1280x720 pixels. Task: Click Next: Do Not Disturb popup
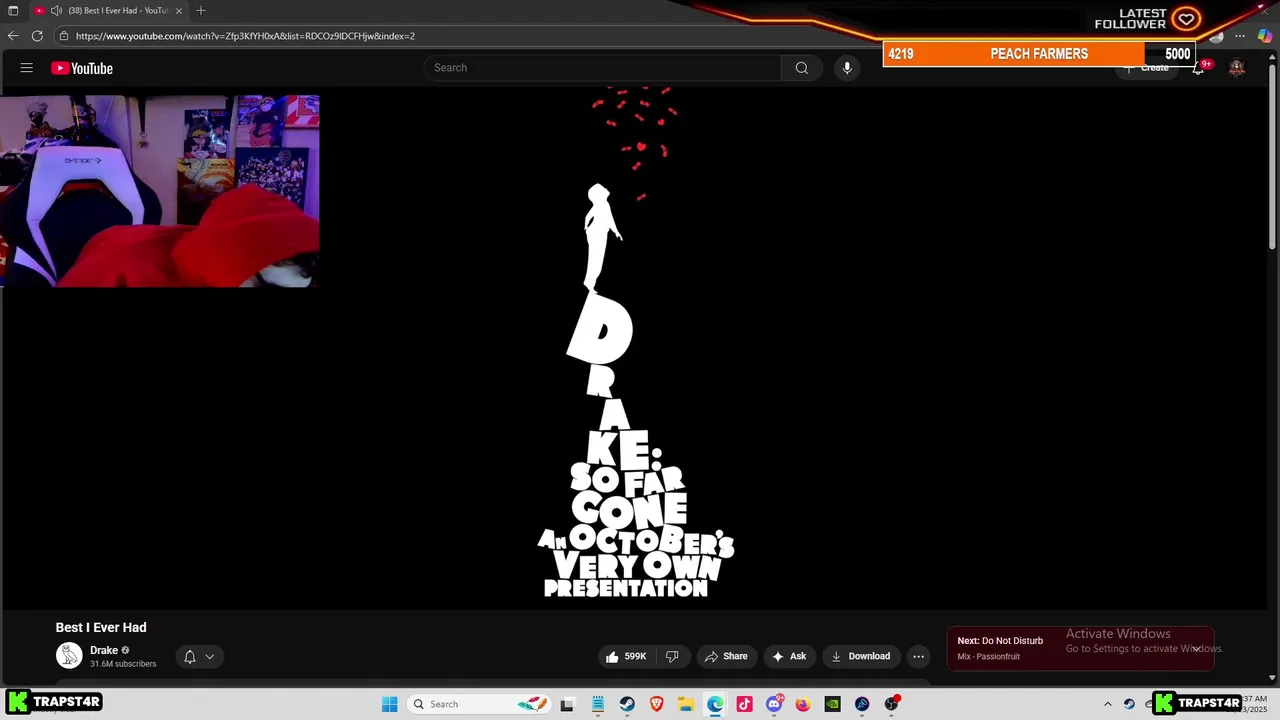pos(1080,648)
